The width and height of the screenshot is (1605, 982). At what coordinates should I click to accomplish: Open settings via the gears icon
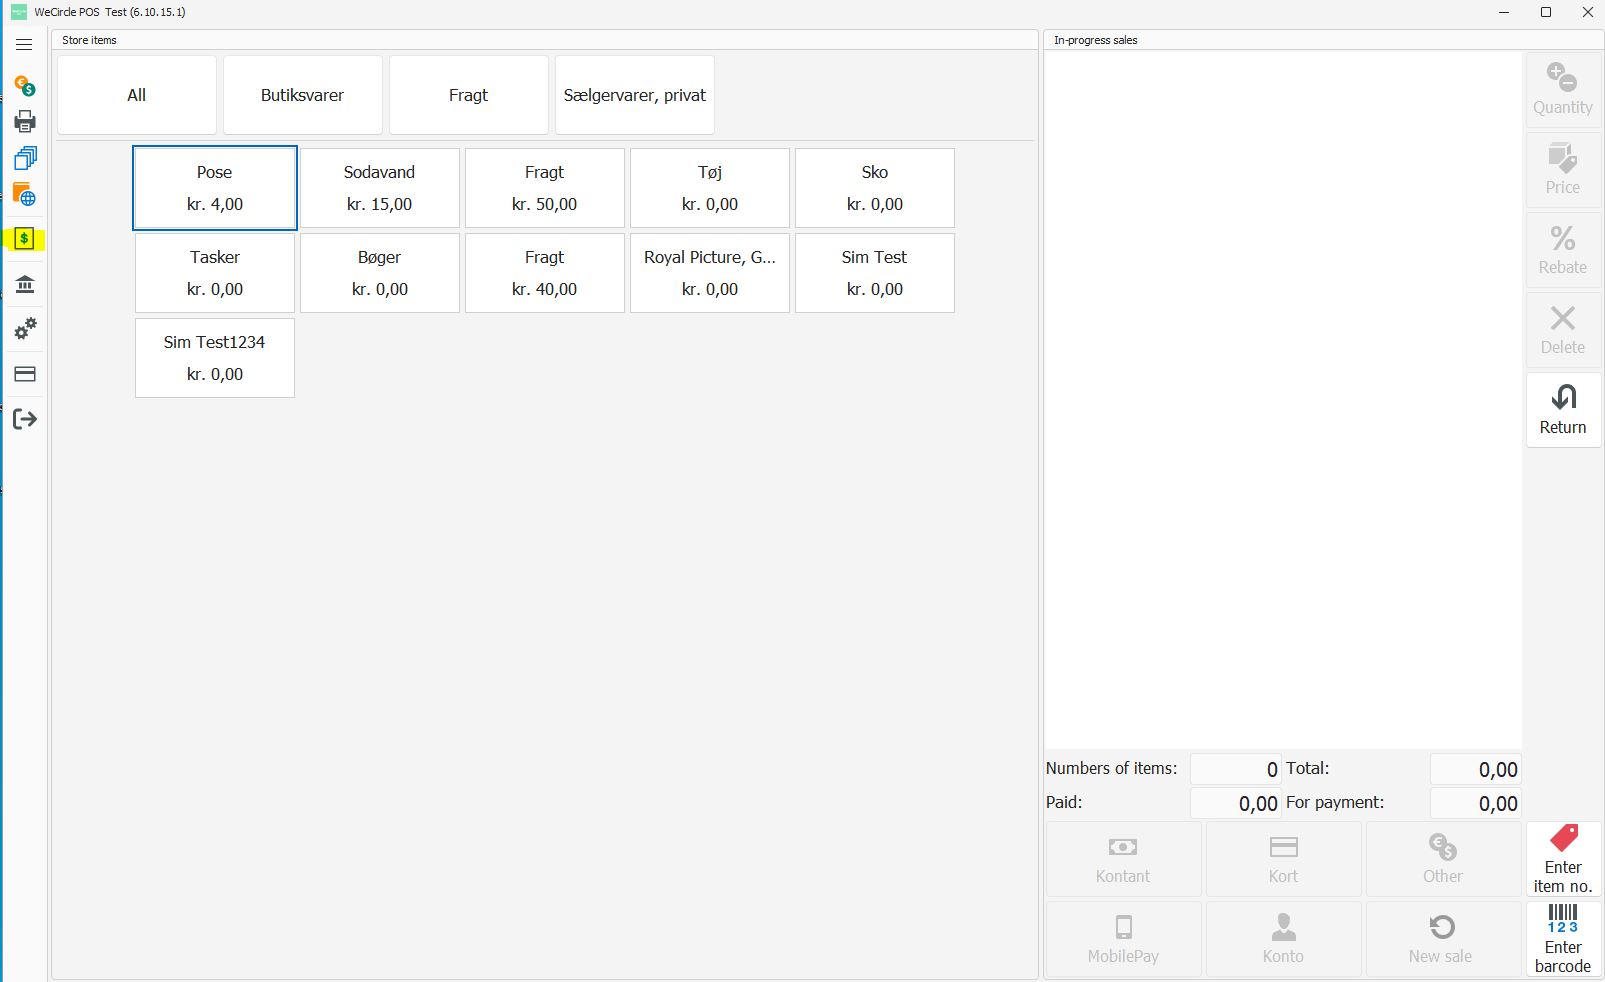25,329
